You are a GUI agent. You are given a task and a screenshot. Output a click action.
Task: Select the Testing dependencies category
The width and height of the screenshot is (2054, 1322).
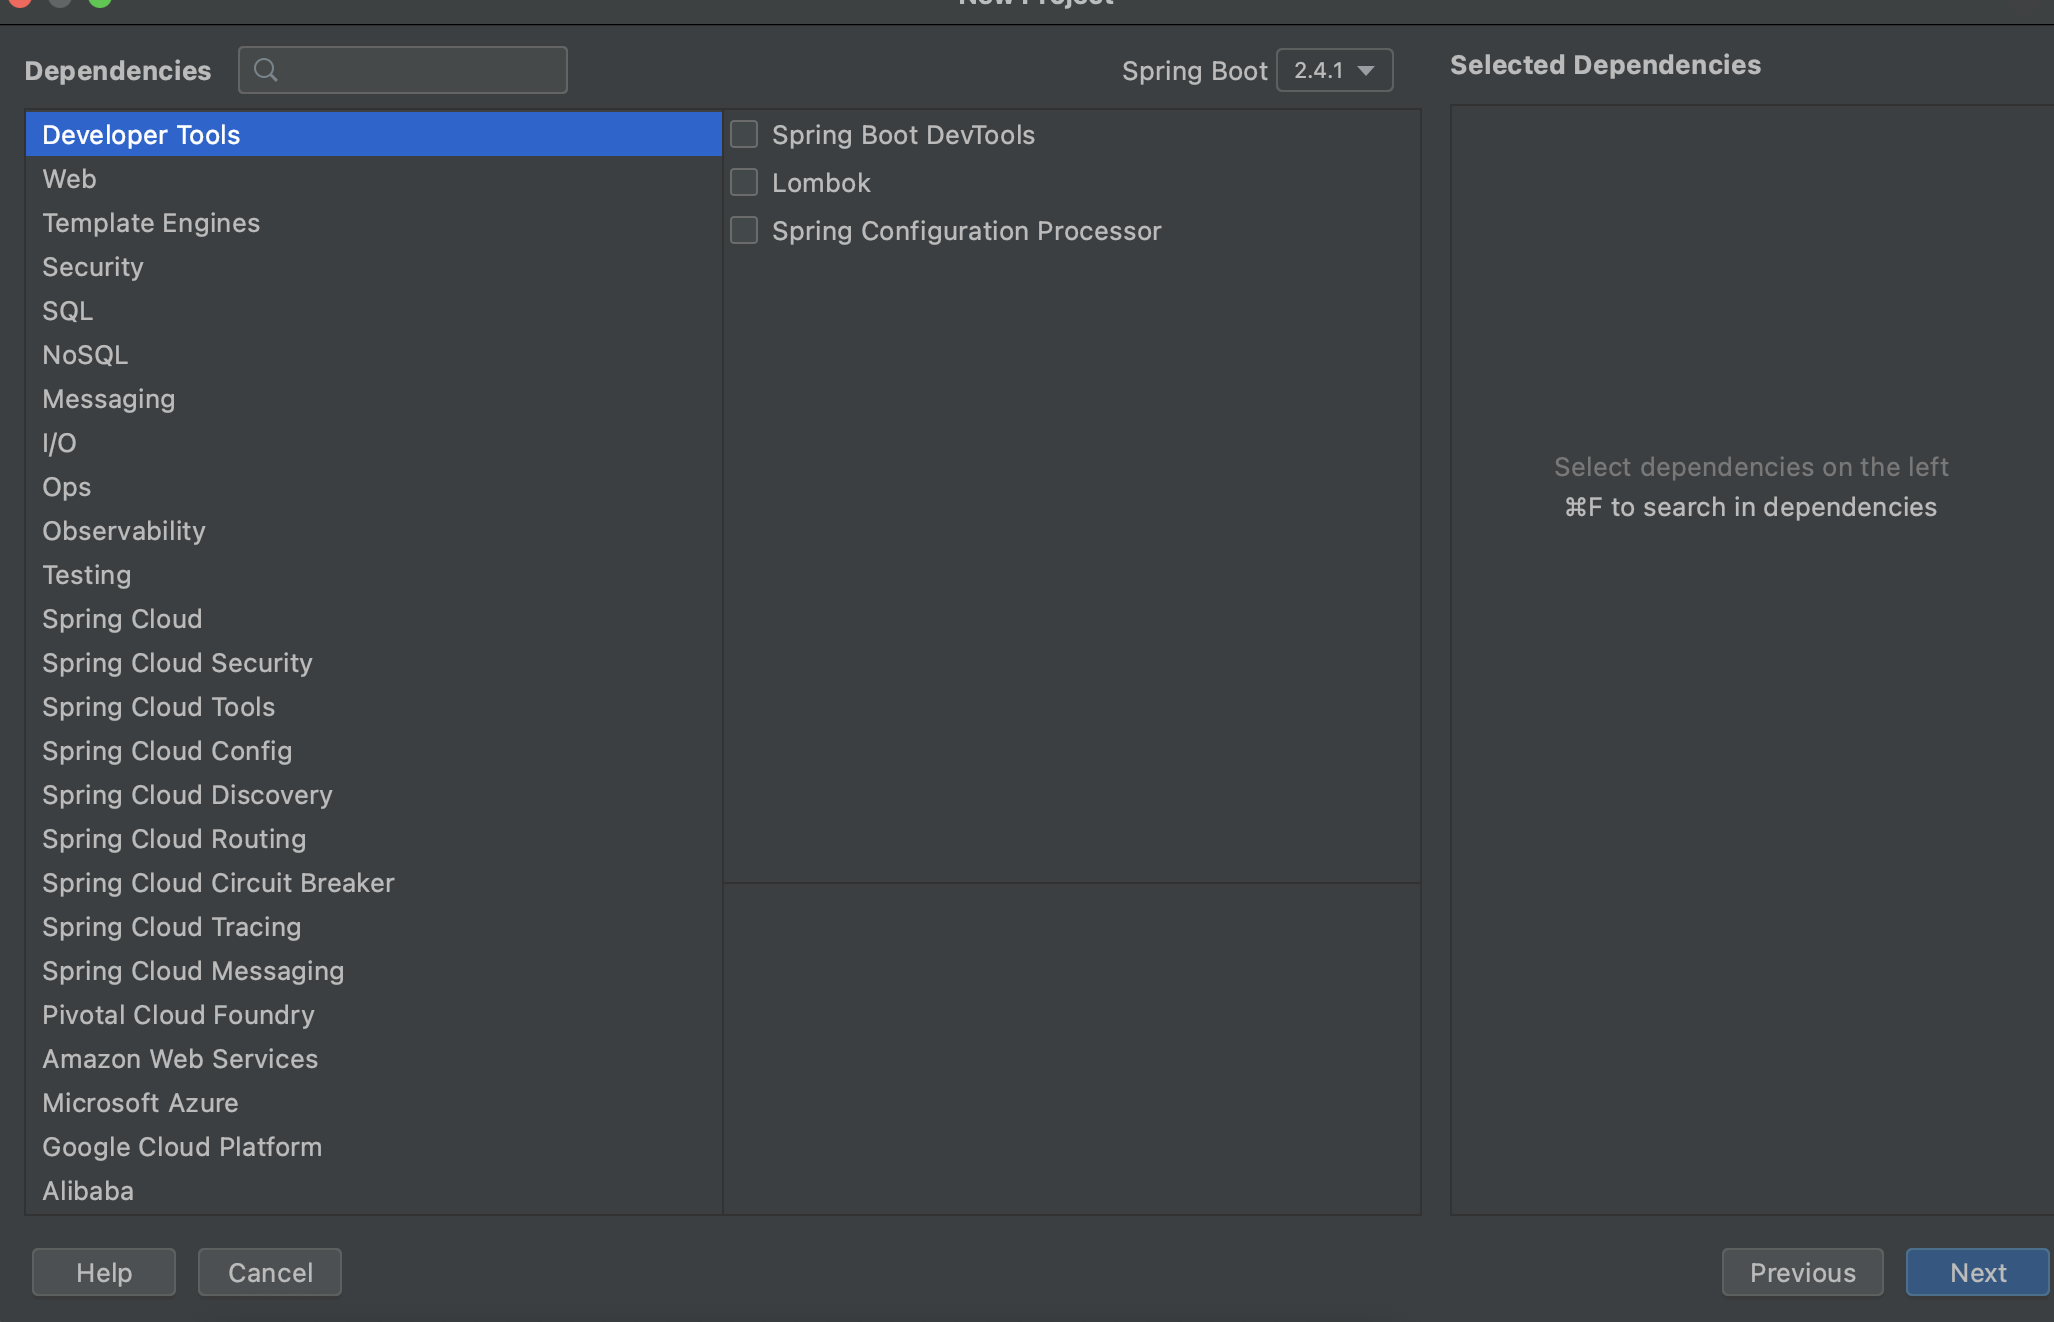(85, 575)
